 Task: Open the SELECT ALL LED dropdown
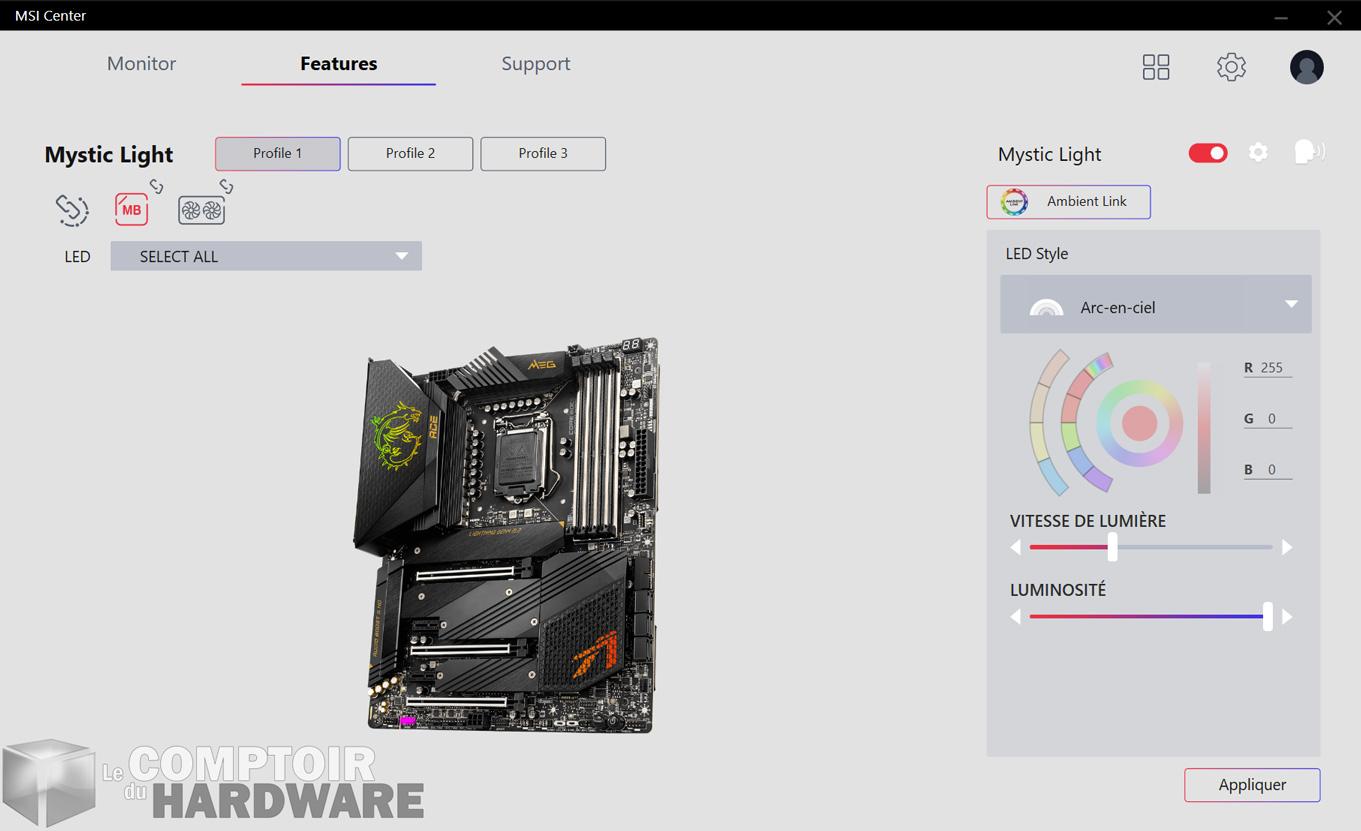(266, 256)
